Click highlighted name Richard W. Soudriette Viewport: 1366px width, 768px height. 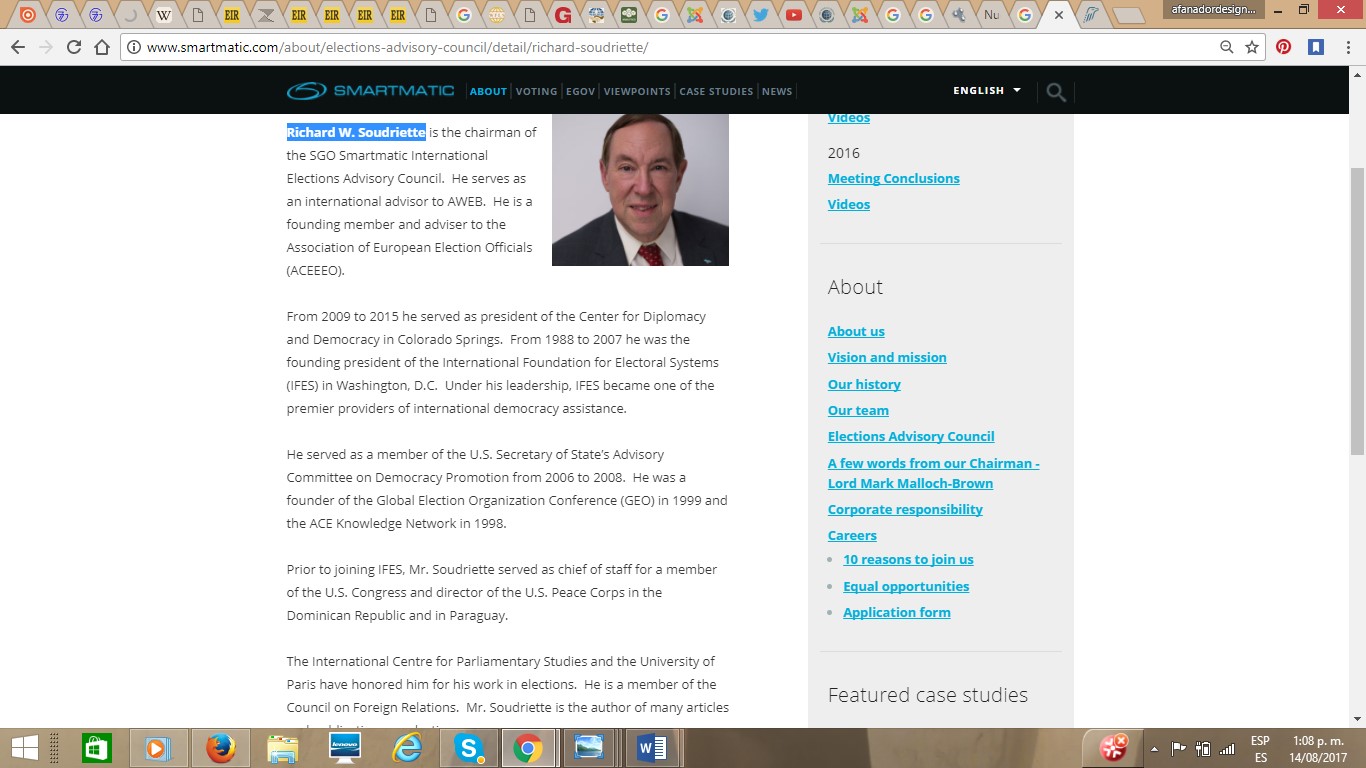tap(356, 133)
